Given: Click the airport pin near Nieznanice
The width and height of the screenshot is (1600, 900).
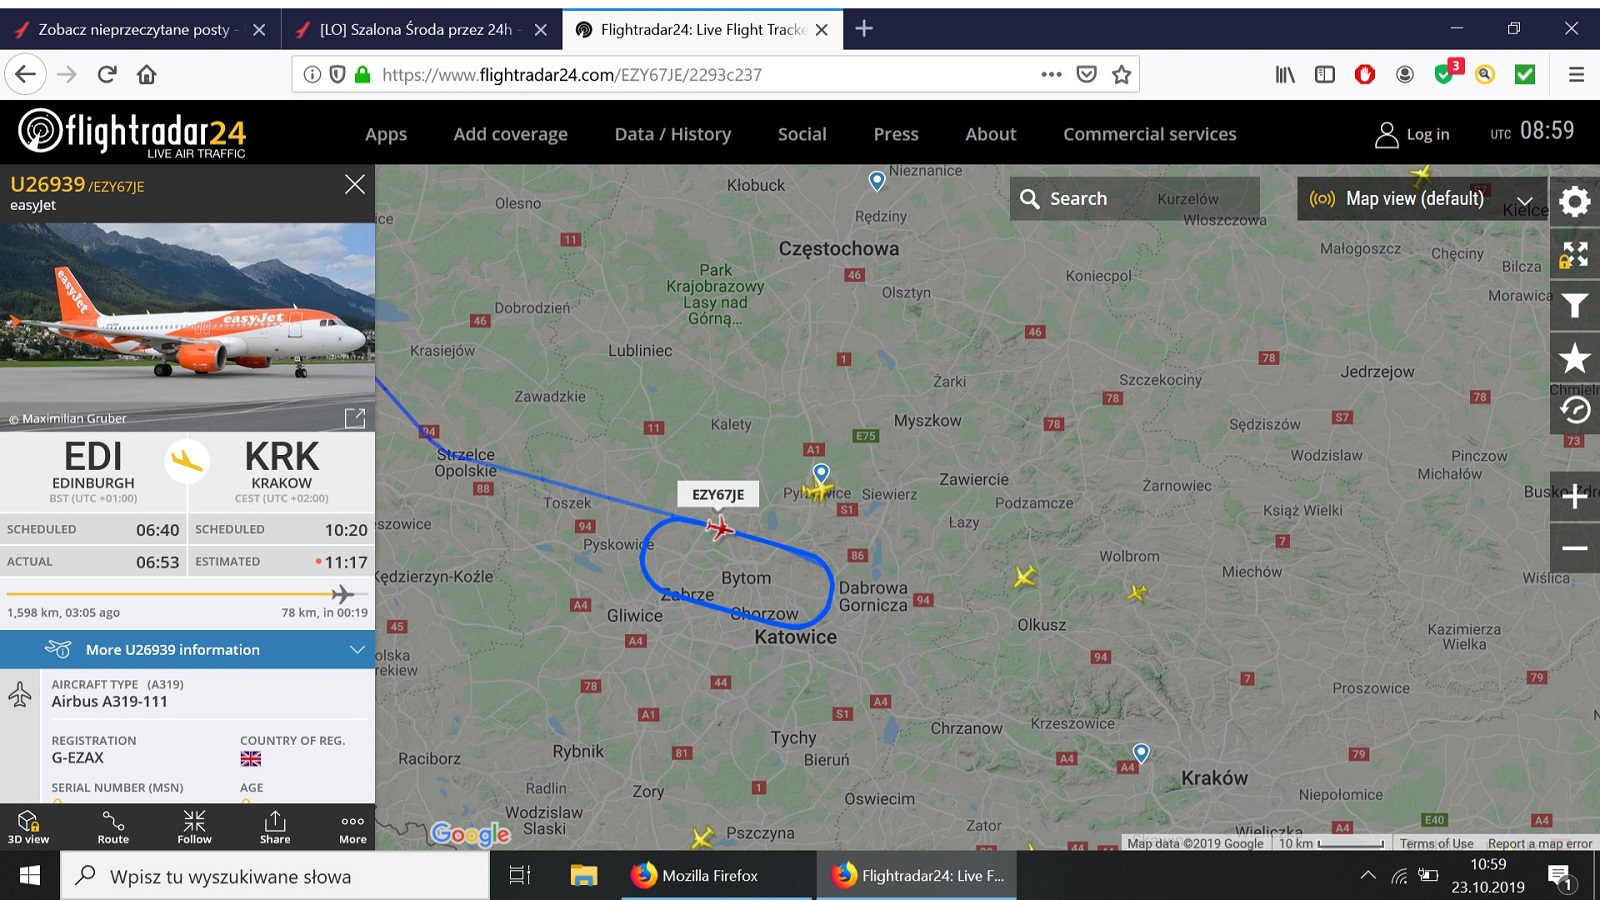Looking at the screenshot, I should [877, 181].
